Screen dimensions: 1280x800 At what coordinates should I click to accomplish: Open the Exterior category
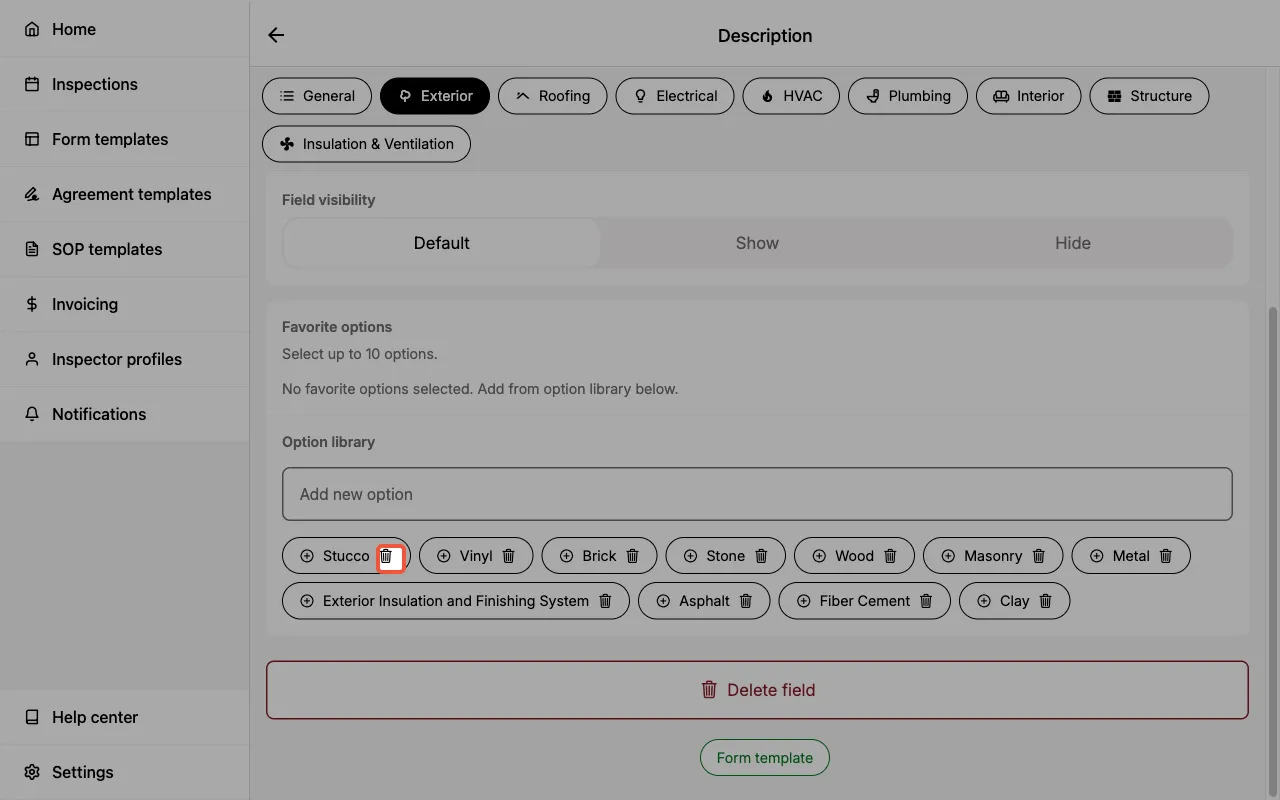(434, 95)
